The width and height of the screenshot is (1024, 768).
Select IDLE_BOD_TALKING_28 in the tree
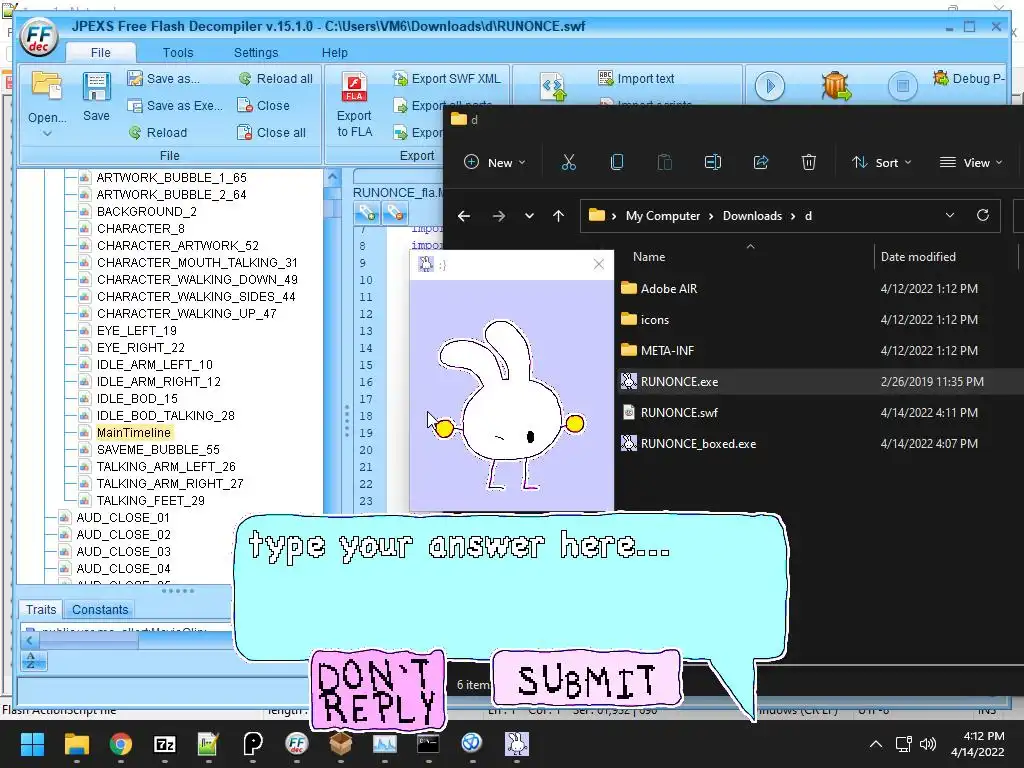pyautogui.click(x=165, y=415)
